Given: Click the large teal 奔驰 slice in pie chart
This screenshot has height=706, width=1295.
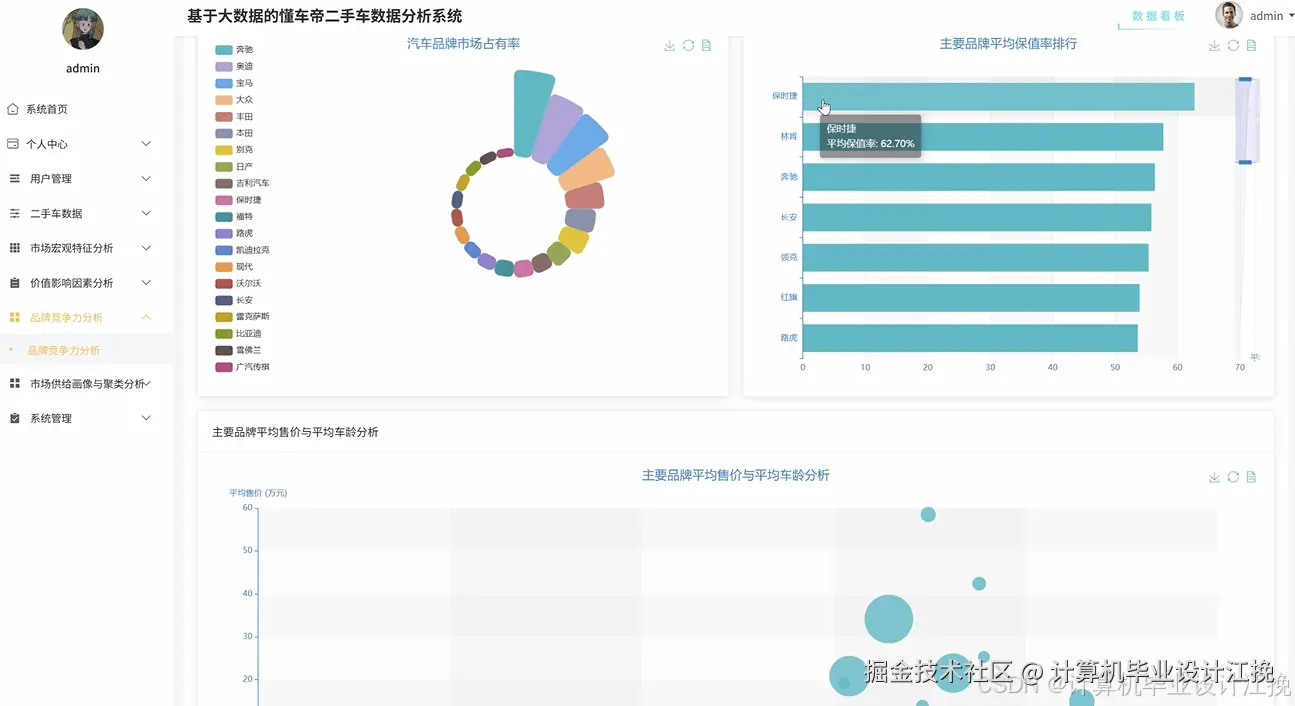Looking at the screenshot, I should point(533,112).
